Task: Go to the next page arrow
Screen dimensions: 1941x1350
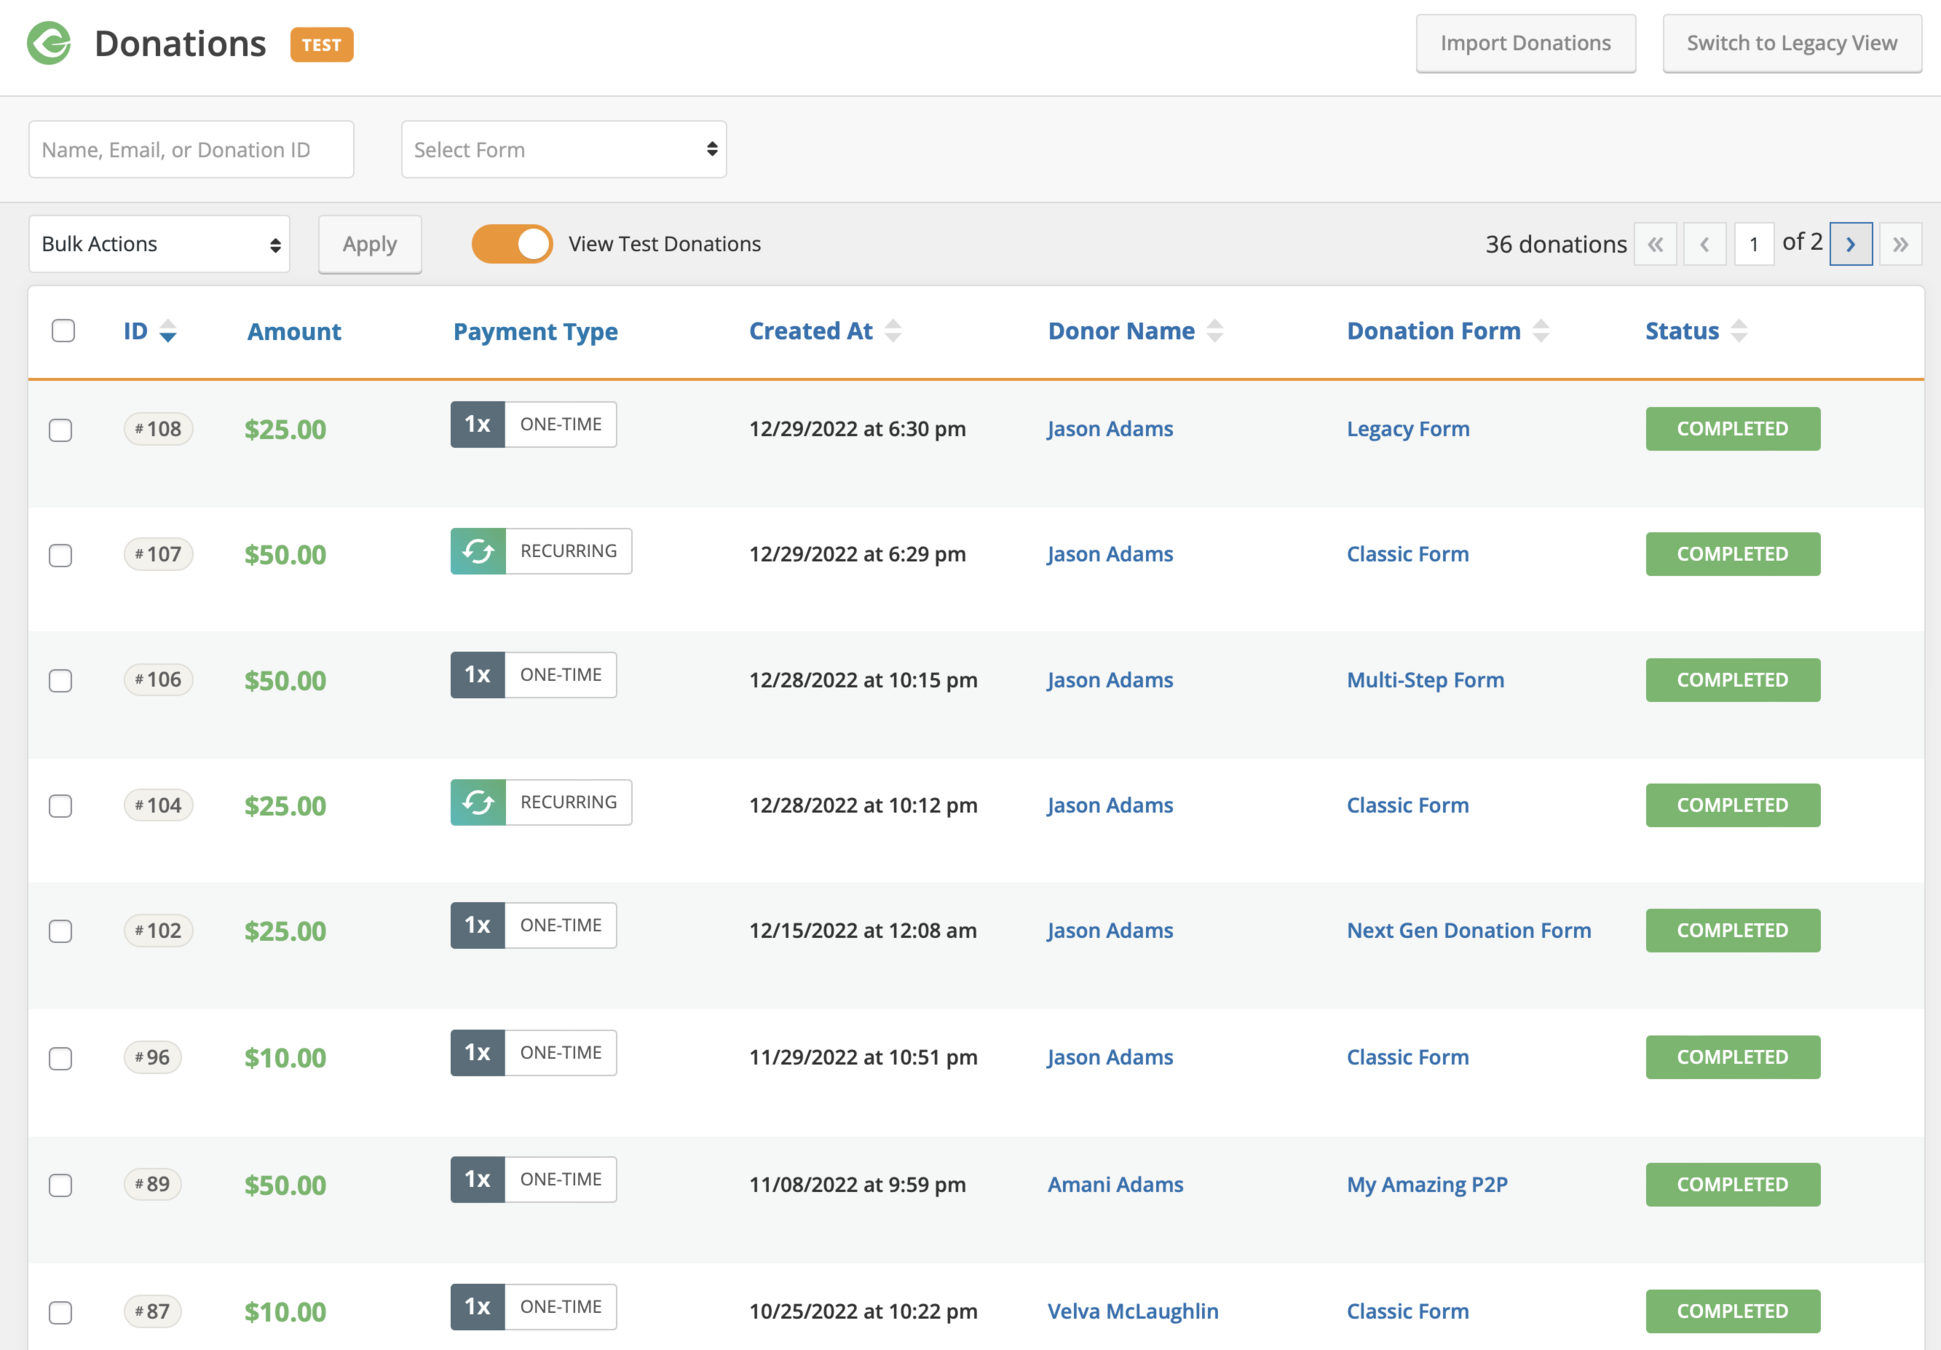Action: [1850, 244]
